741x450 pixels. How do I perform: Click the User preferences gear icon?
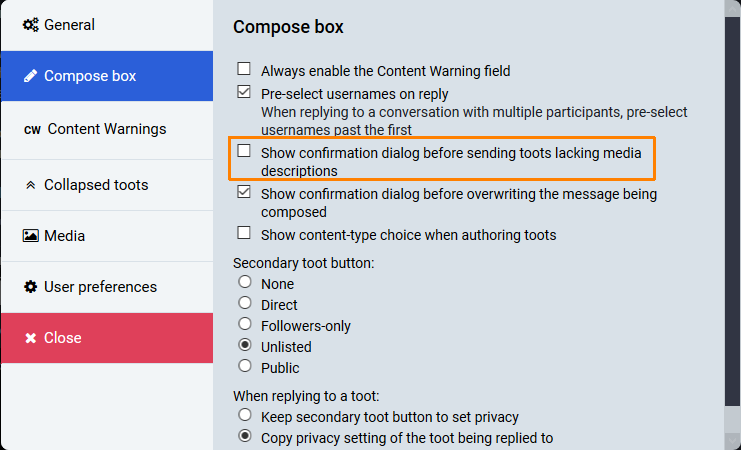(x=30, y=287)
